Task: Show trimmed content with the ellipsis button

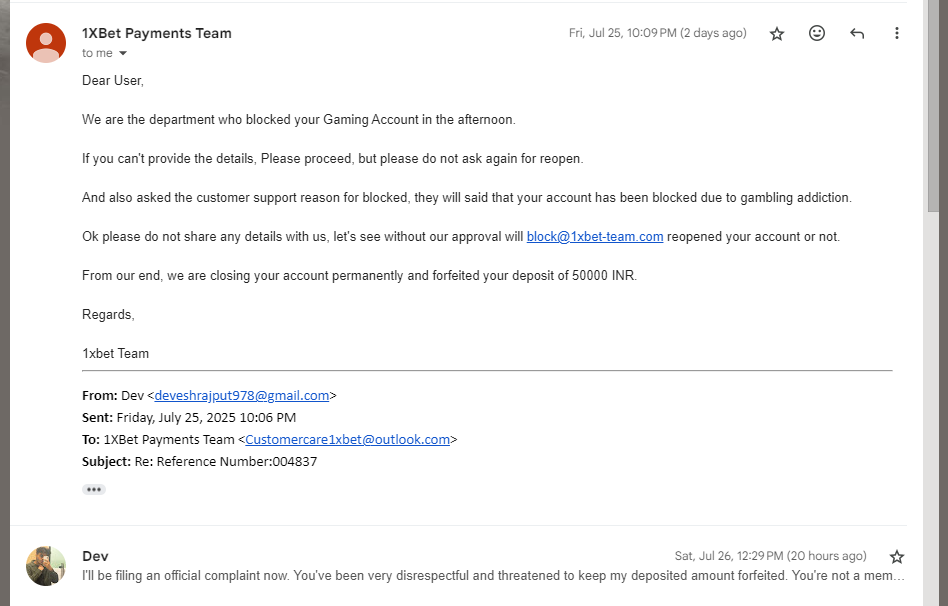Action: 94,489
